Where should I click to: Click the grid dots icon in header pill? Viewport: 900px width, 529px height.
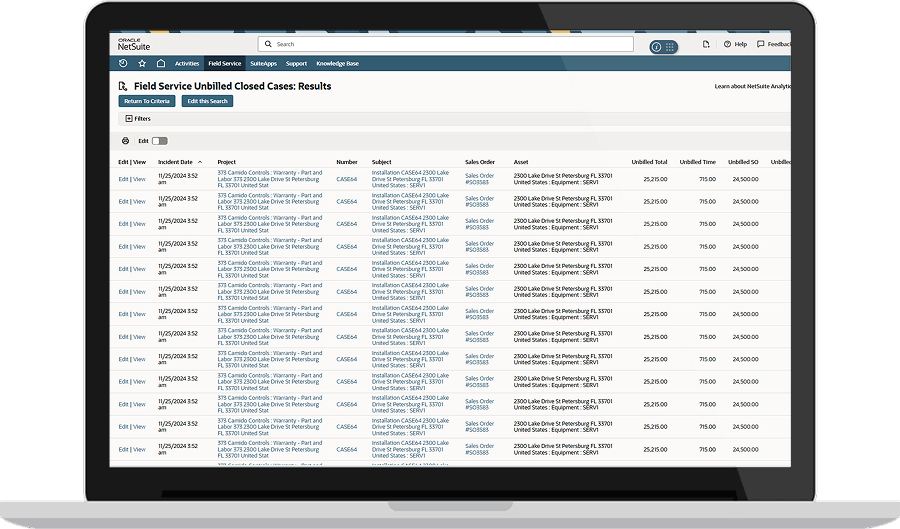pos(669,47)
